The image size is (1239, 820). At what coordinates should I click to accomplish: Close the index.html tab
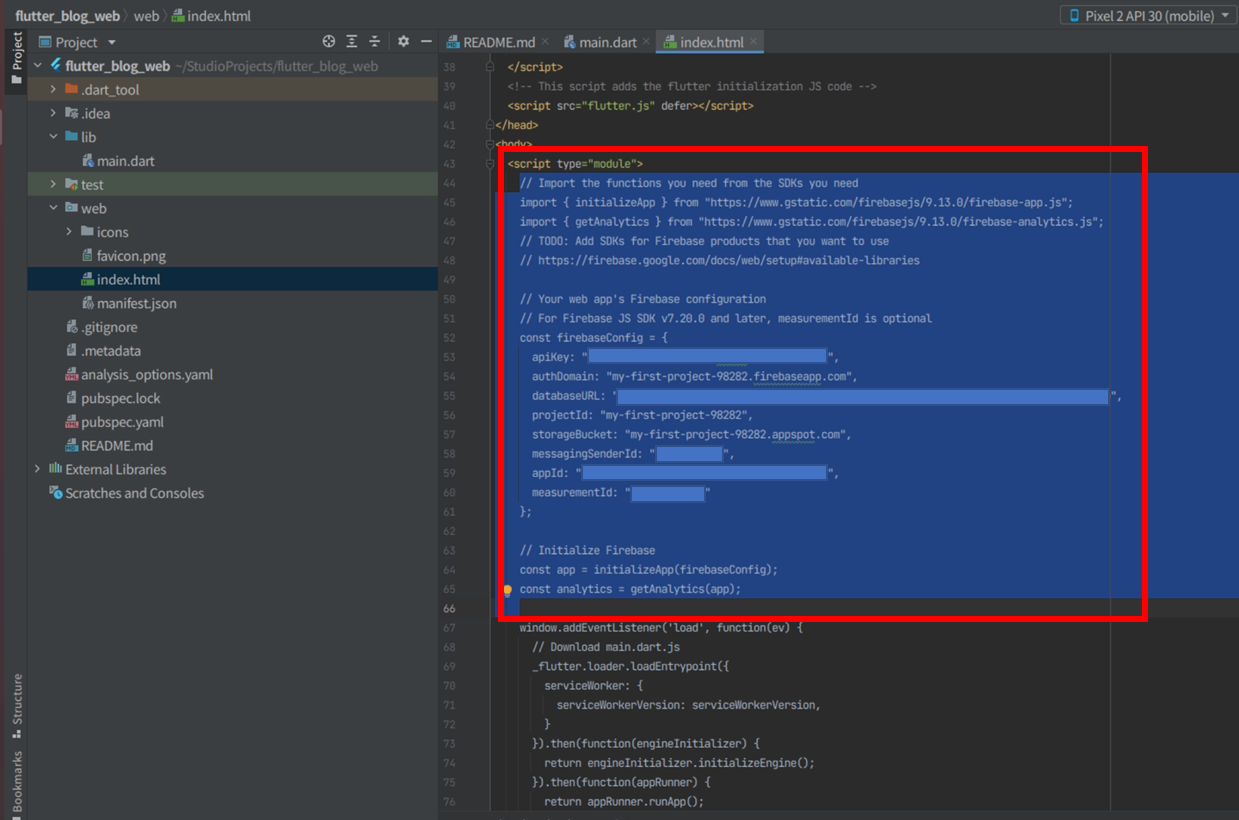click(753, 42)
